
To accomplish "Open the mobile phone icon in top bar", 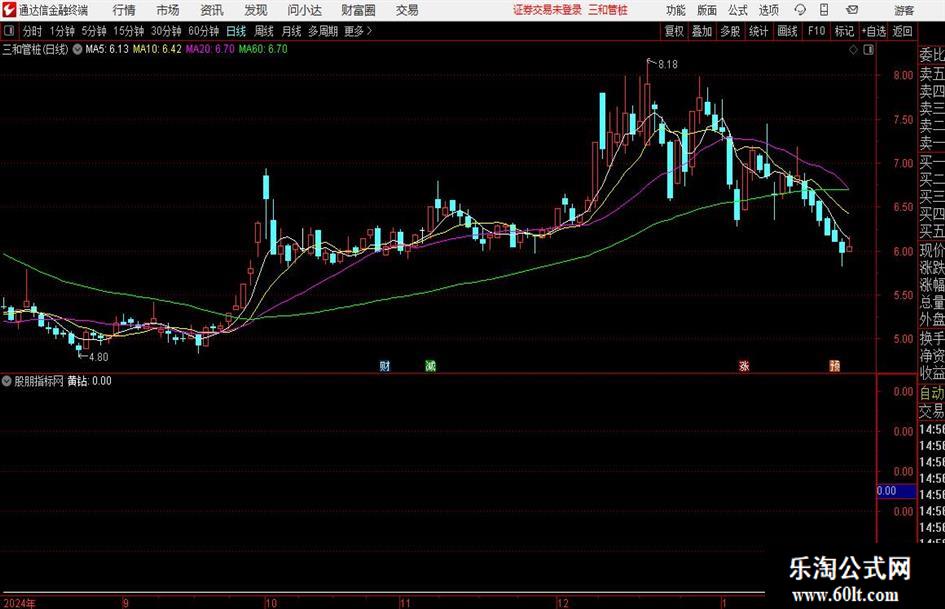I will click(x=824, y=10).
